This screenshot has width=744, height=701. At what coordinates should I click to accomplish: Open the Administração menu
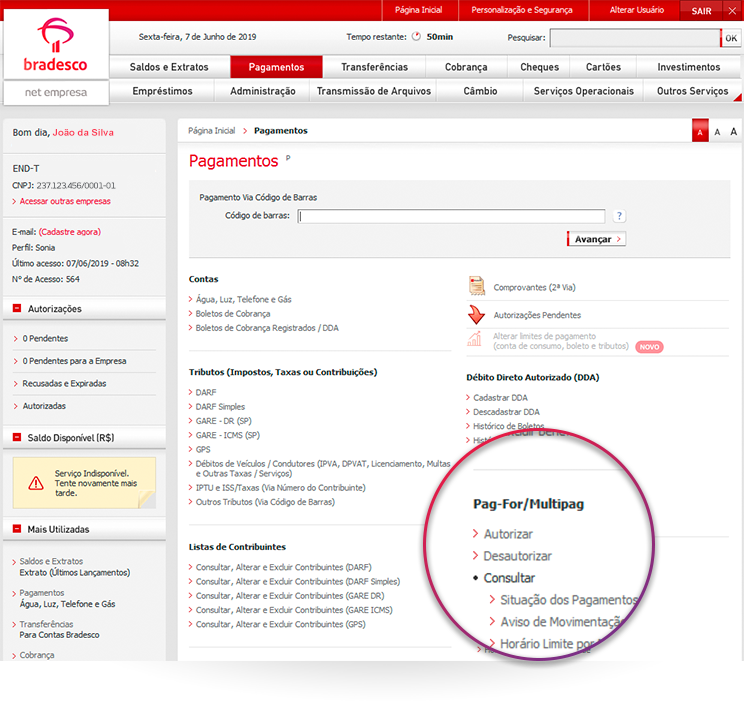click(262, 91)
